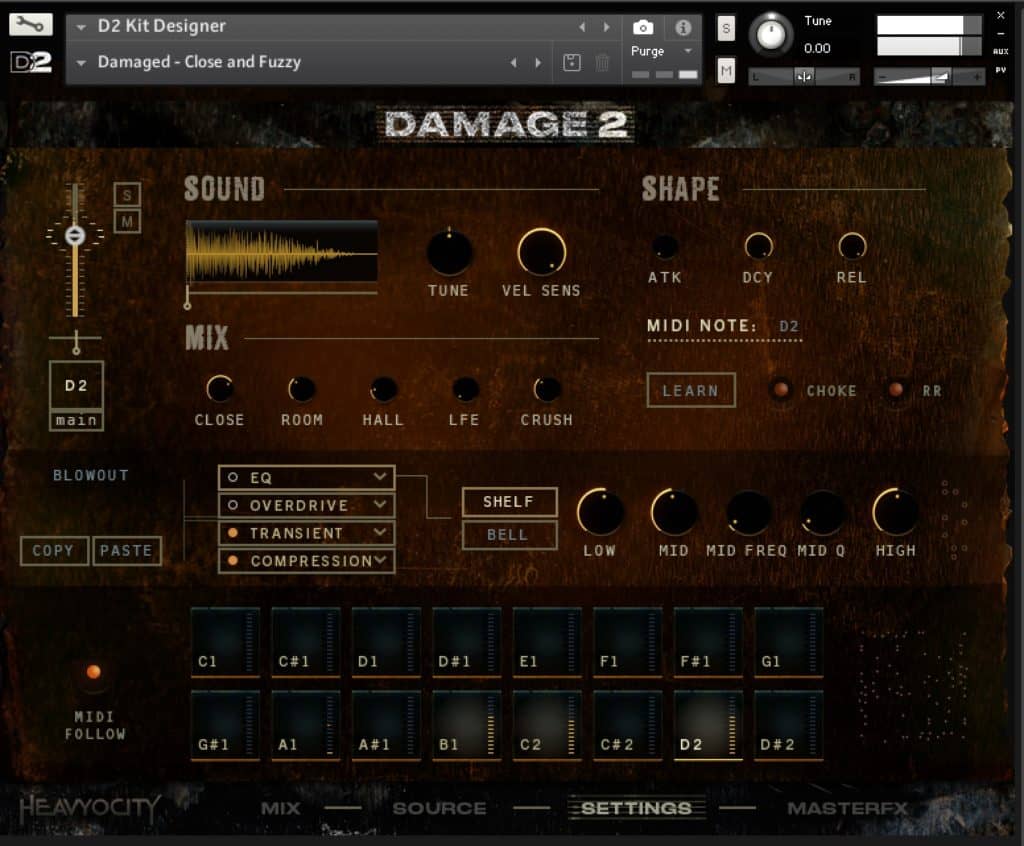
Task: Click the ROOM mix knob
Action: (x=302, y=389)
